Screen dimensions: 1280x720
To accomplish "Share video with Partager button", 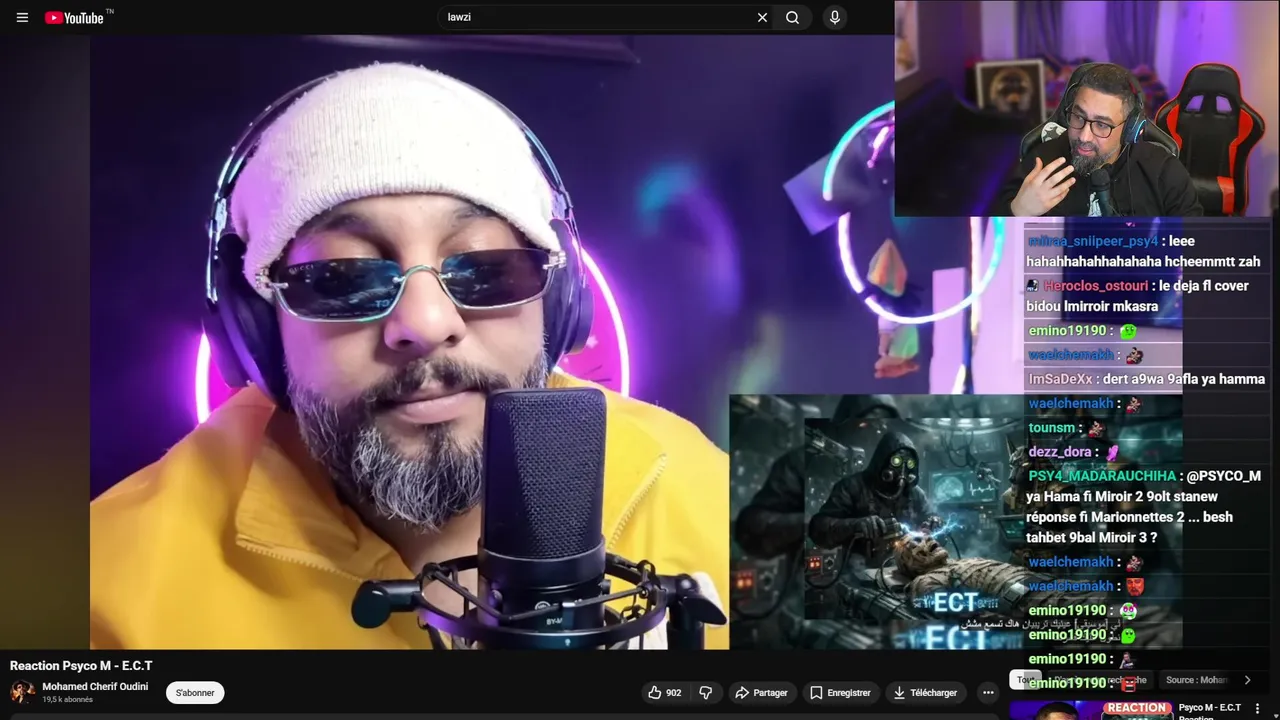I will (761, 692).
